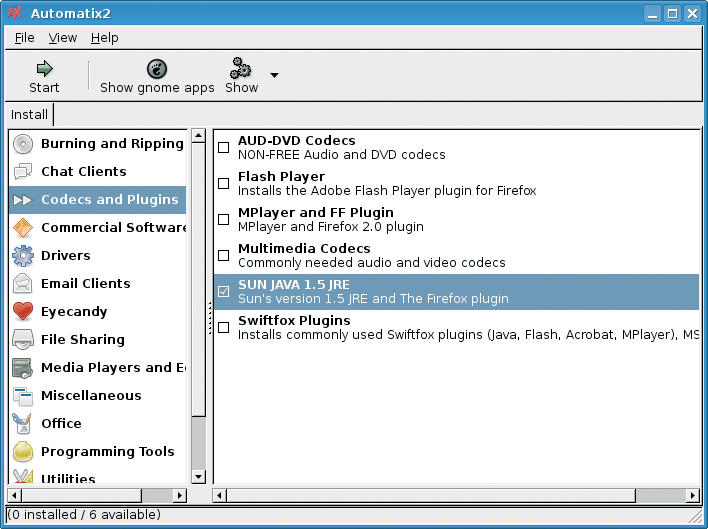708x529 pixels.
Task: Click the File Sharing drive icon
Action: (x=23, y=339)
